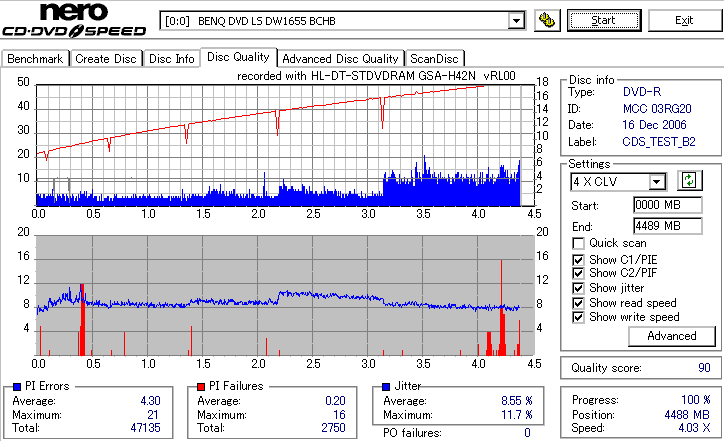Click the blue PI Errors legend square

pyautogui.click(x=17, y=387)
